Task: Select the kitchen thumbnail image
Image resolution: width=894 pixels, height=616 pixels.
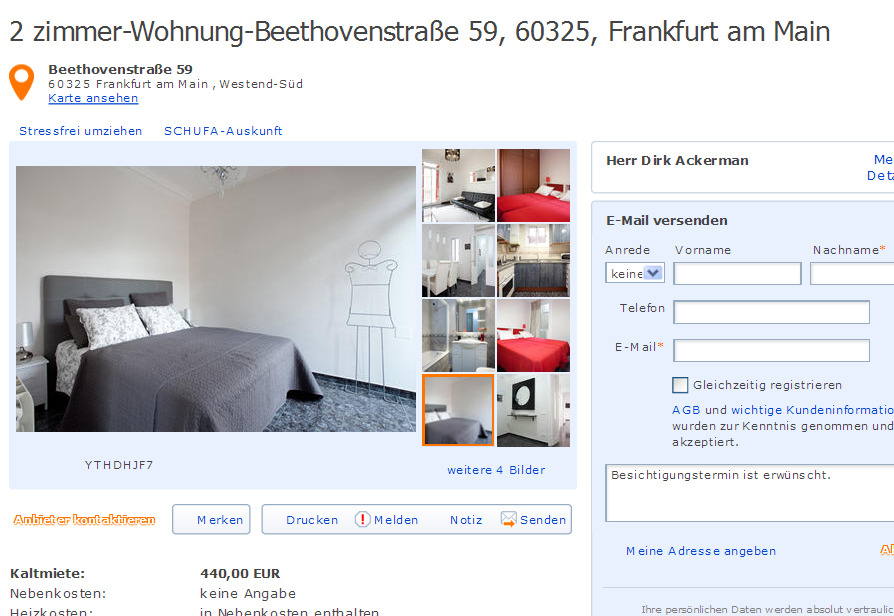Action: click(533, 261)
